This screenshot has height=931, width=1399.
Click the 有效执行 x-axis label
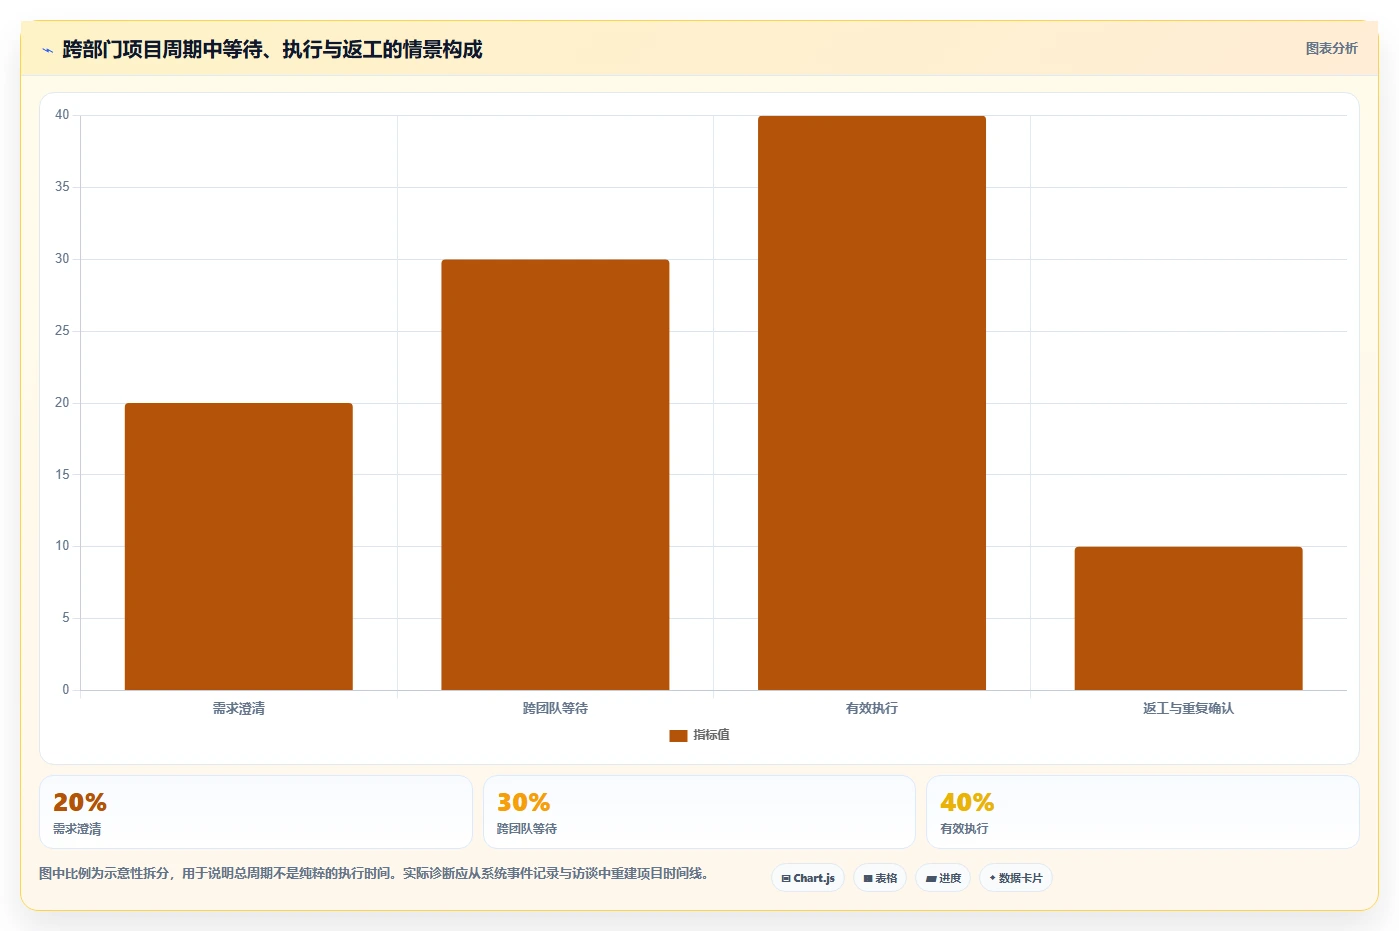click(x=872, y=708)
